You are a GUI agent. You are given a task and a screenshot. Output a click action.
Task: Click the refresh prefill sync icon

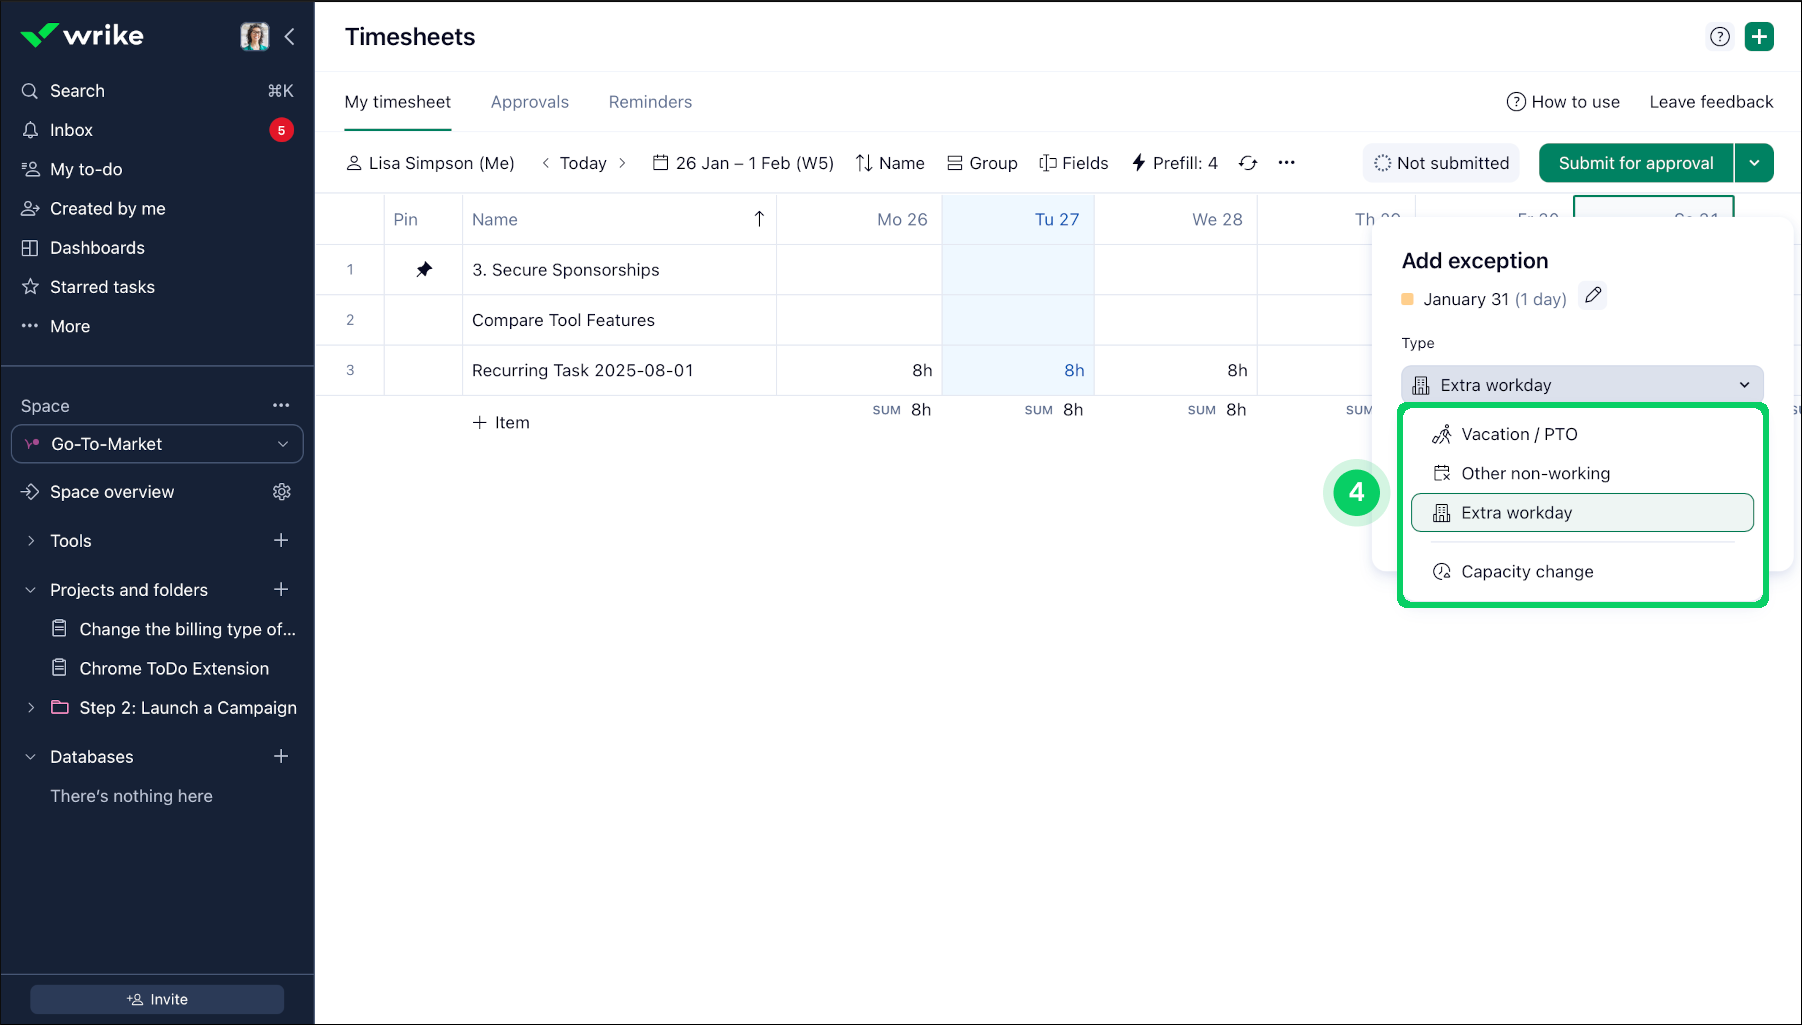pos(1247,163)
